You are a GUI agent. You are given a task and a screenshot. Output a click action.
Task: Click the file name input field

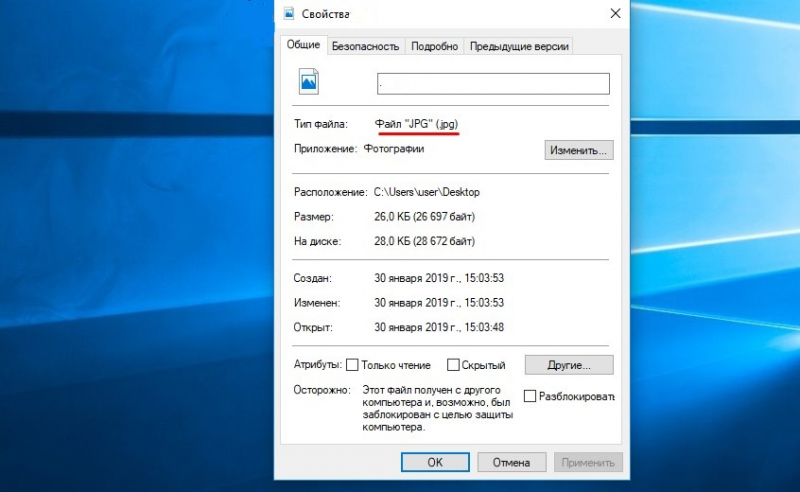[493, 84]
